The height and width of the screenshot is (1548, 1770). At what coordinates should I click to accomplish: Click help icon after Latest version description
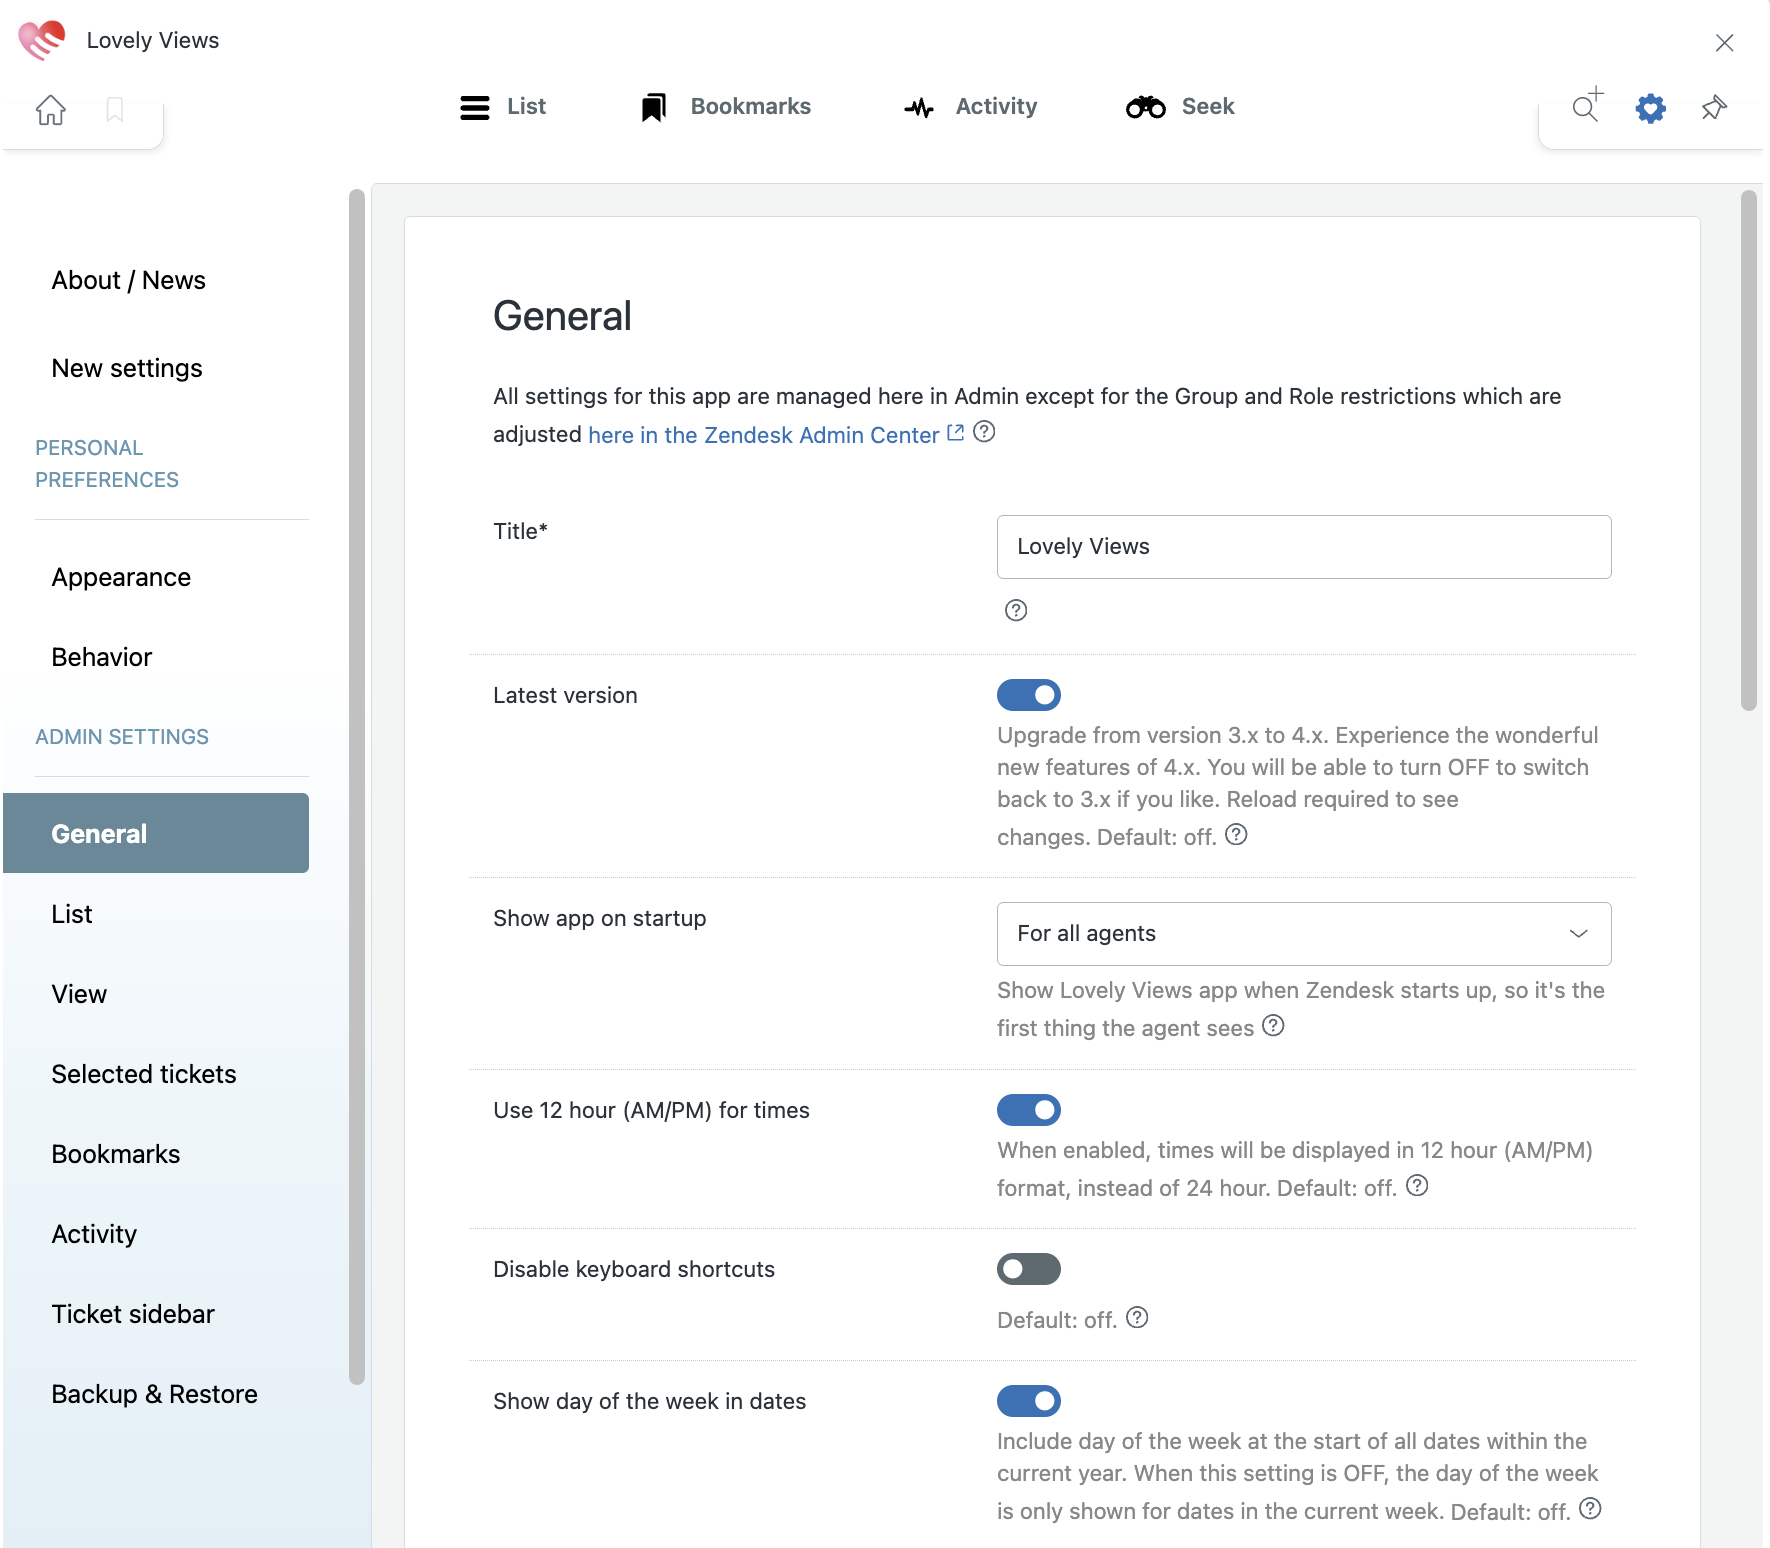click(x=1237, y=834)
